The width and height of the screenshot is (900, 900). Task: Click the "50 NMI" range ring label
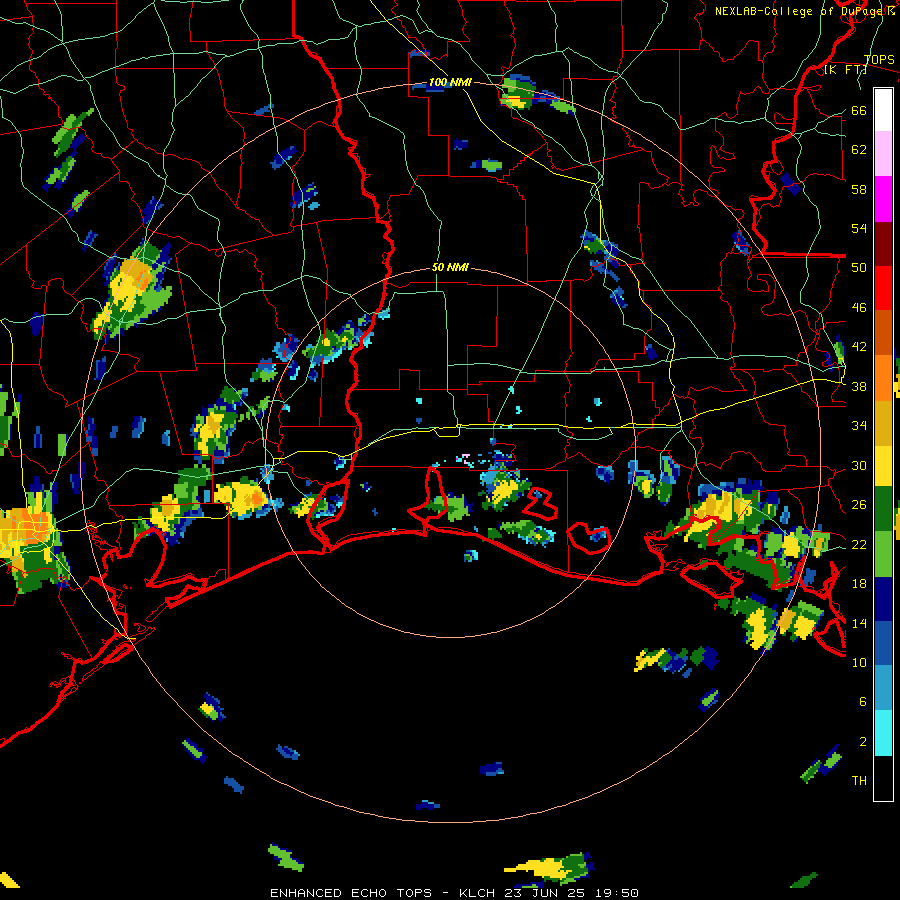point(450,267)
